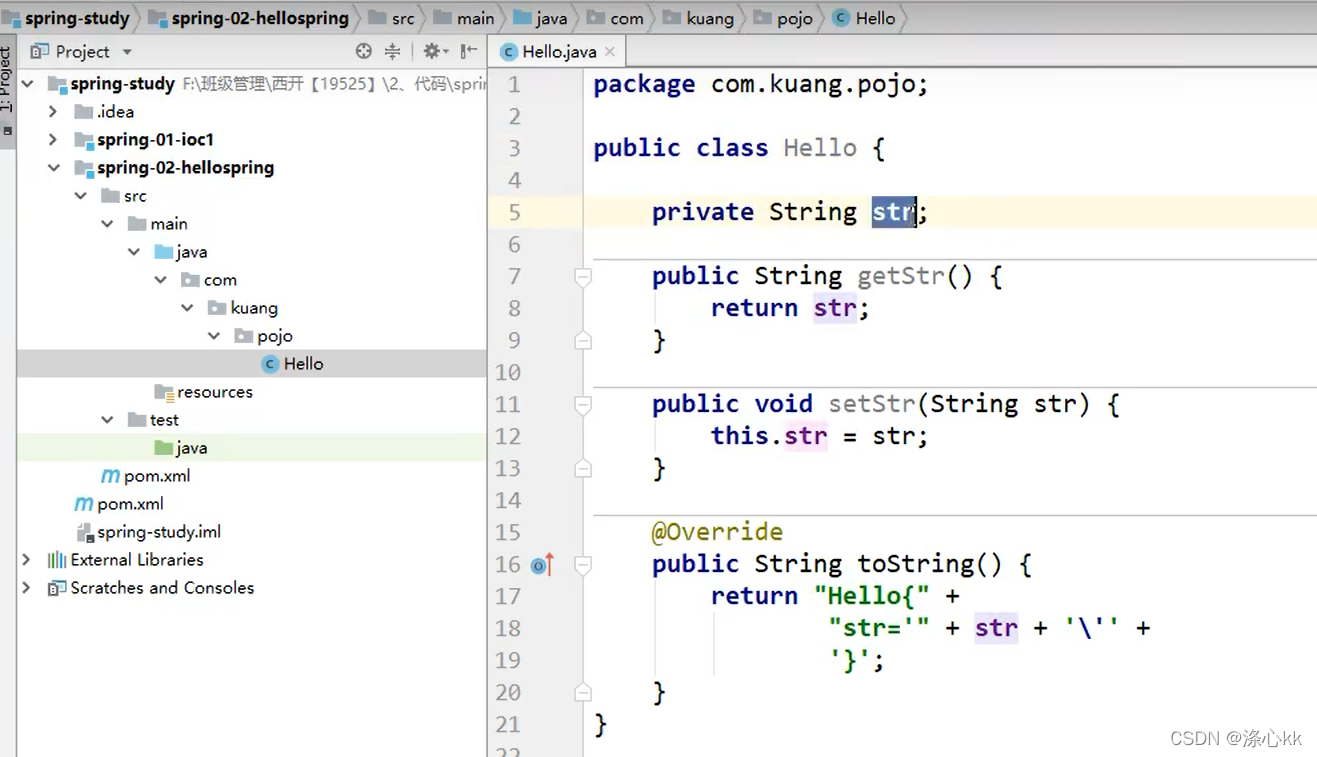The width and height of the screenshot is (1317, 757).
Task: Collapse the pojo package arrow
Action: [215, 336]
